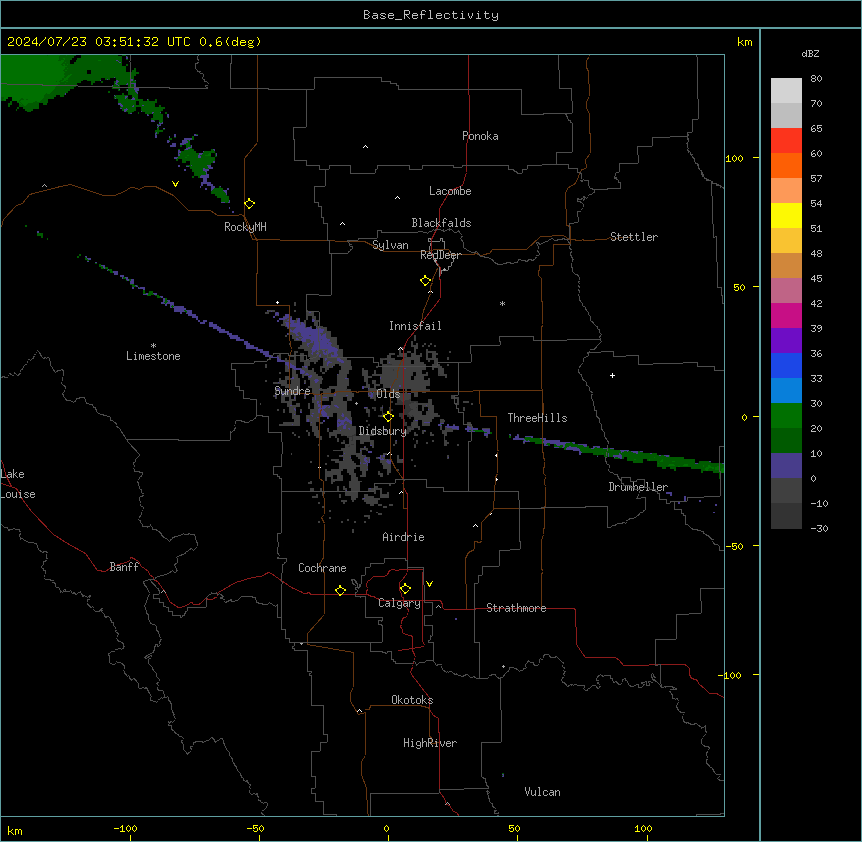The height and width of the screenshot is (842, 862).
Task: Click the RedDeer city label
Action: 441,255
